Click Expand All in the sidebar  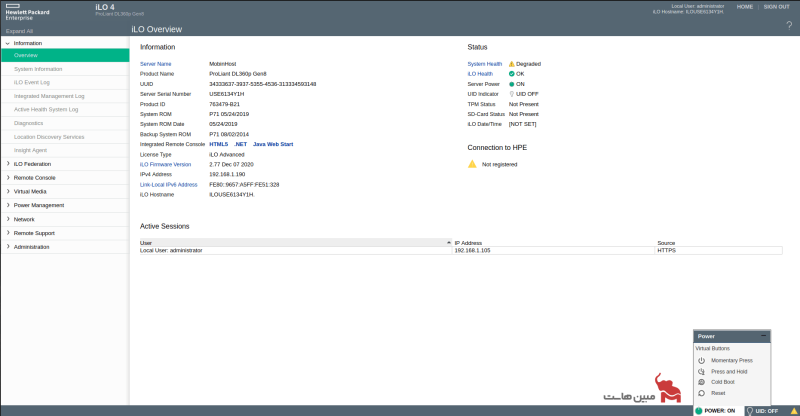[x=19, y=31]
